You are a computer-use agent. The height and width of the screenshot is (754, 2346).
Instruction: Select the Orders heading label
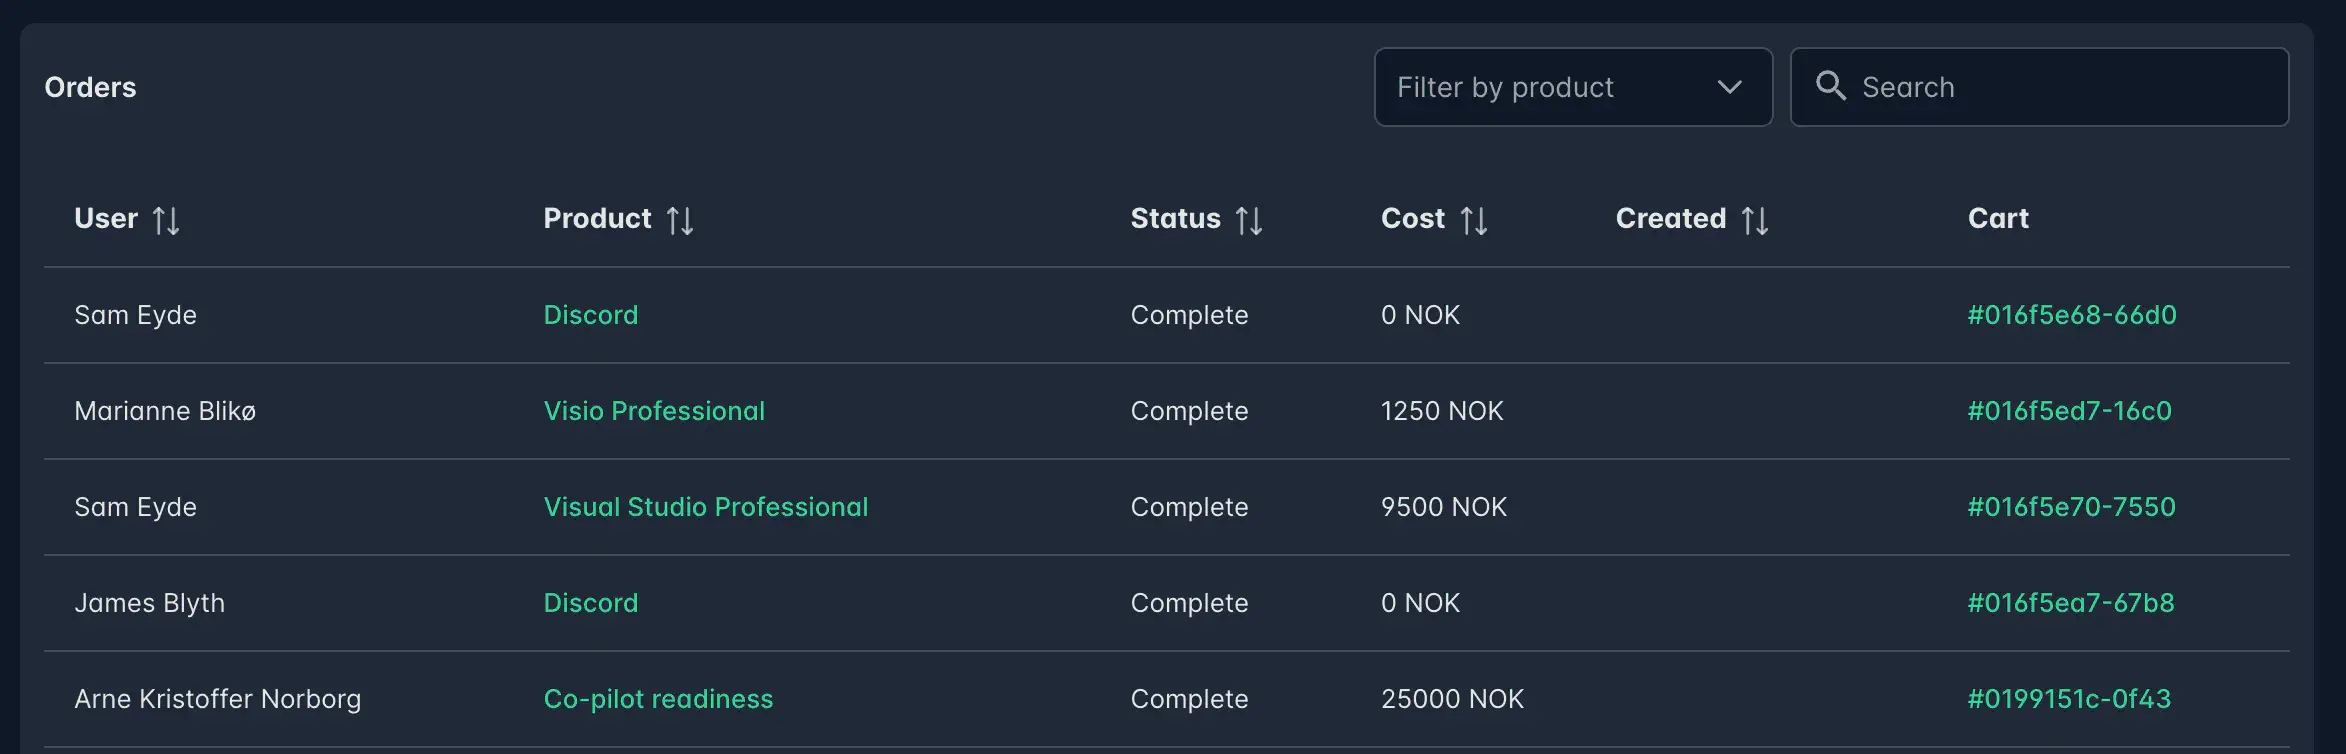(90, 87)
